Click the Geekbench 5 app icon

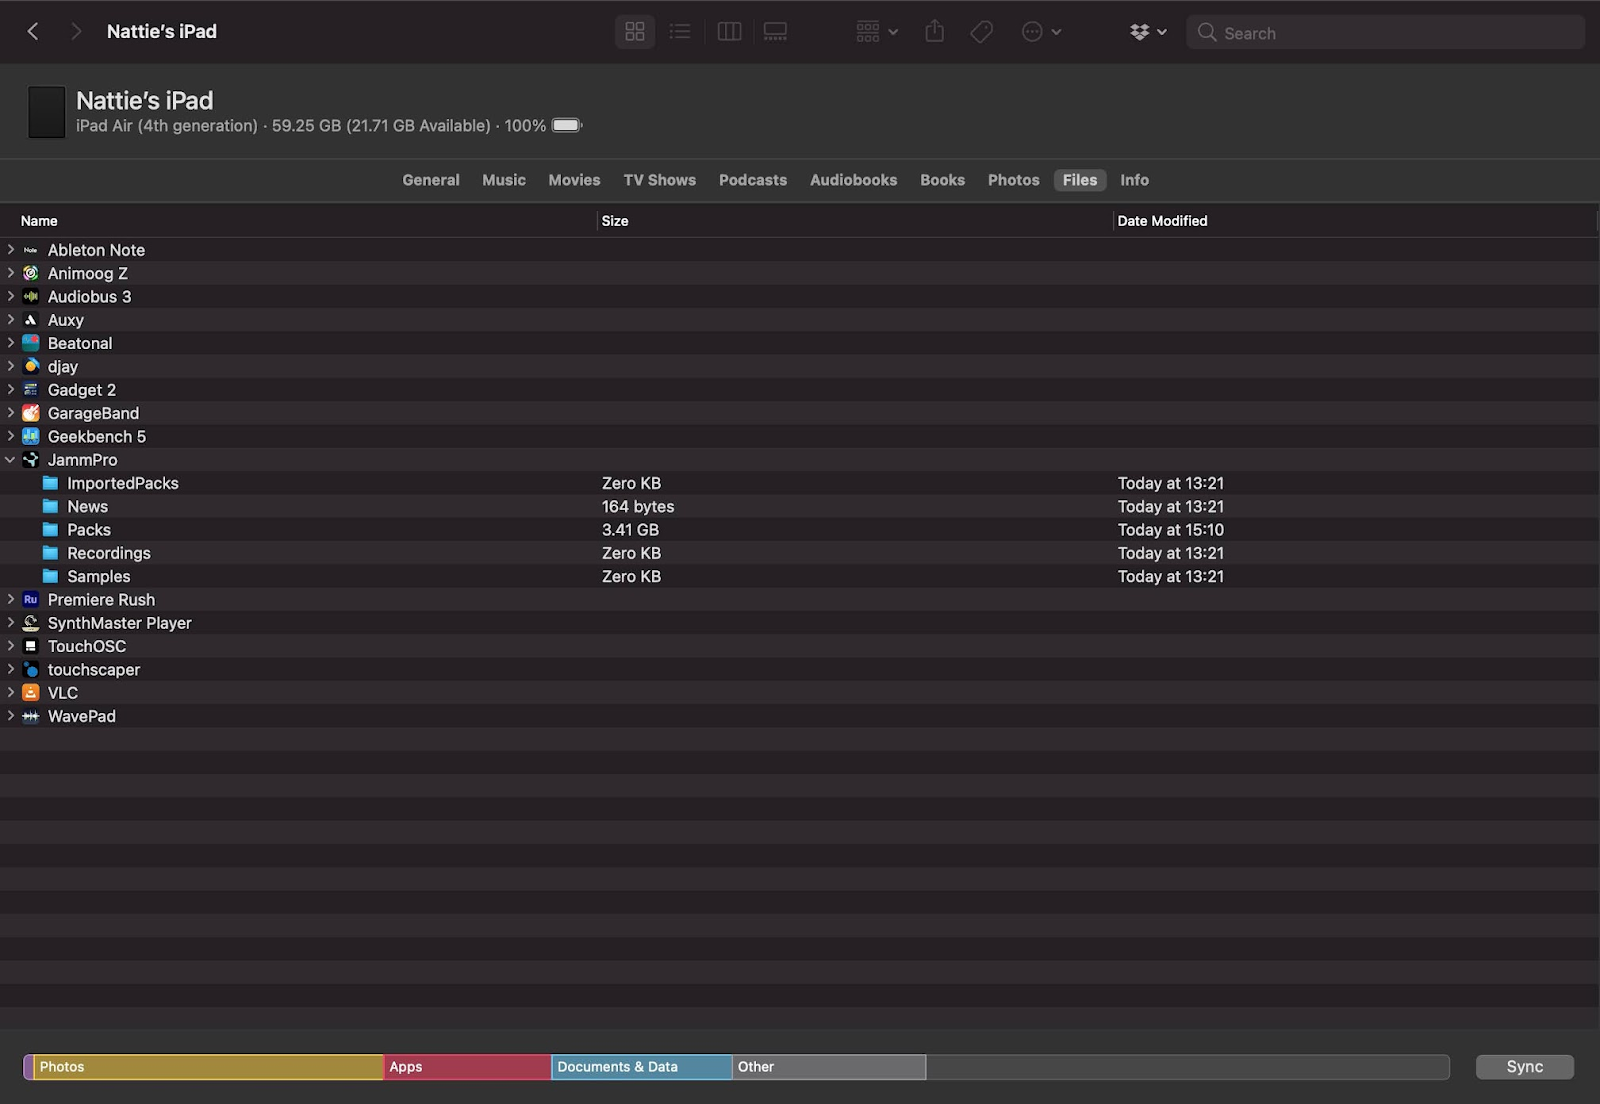[31, 437]
